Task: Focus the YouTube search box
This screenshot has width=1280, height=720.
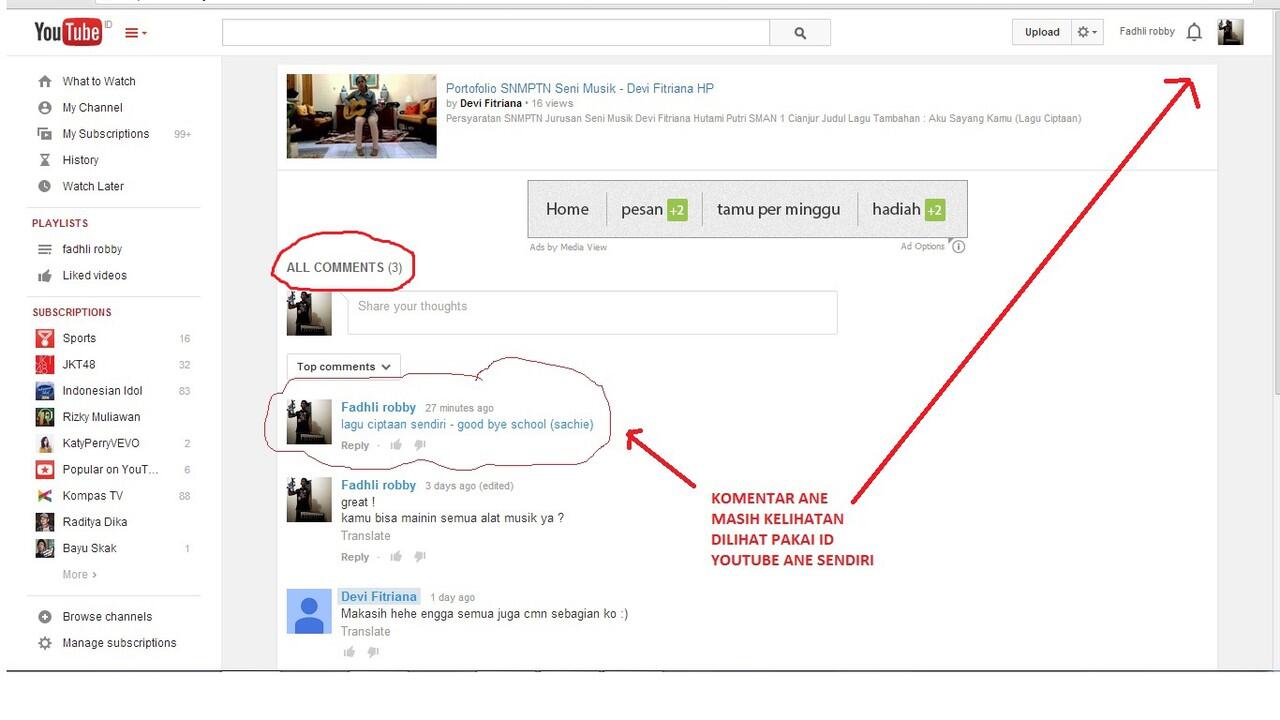Action: (x=496, y=33)
